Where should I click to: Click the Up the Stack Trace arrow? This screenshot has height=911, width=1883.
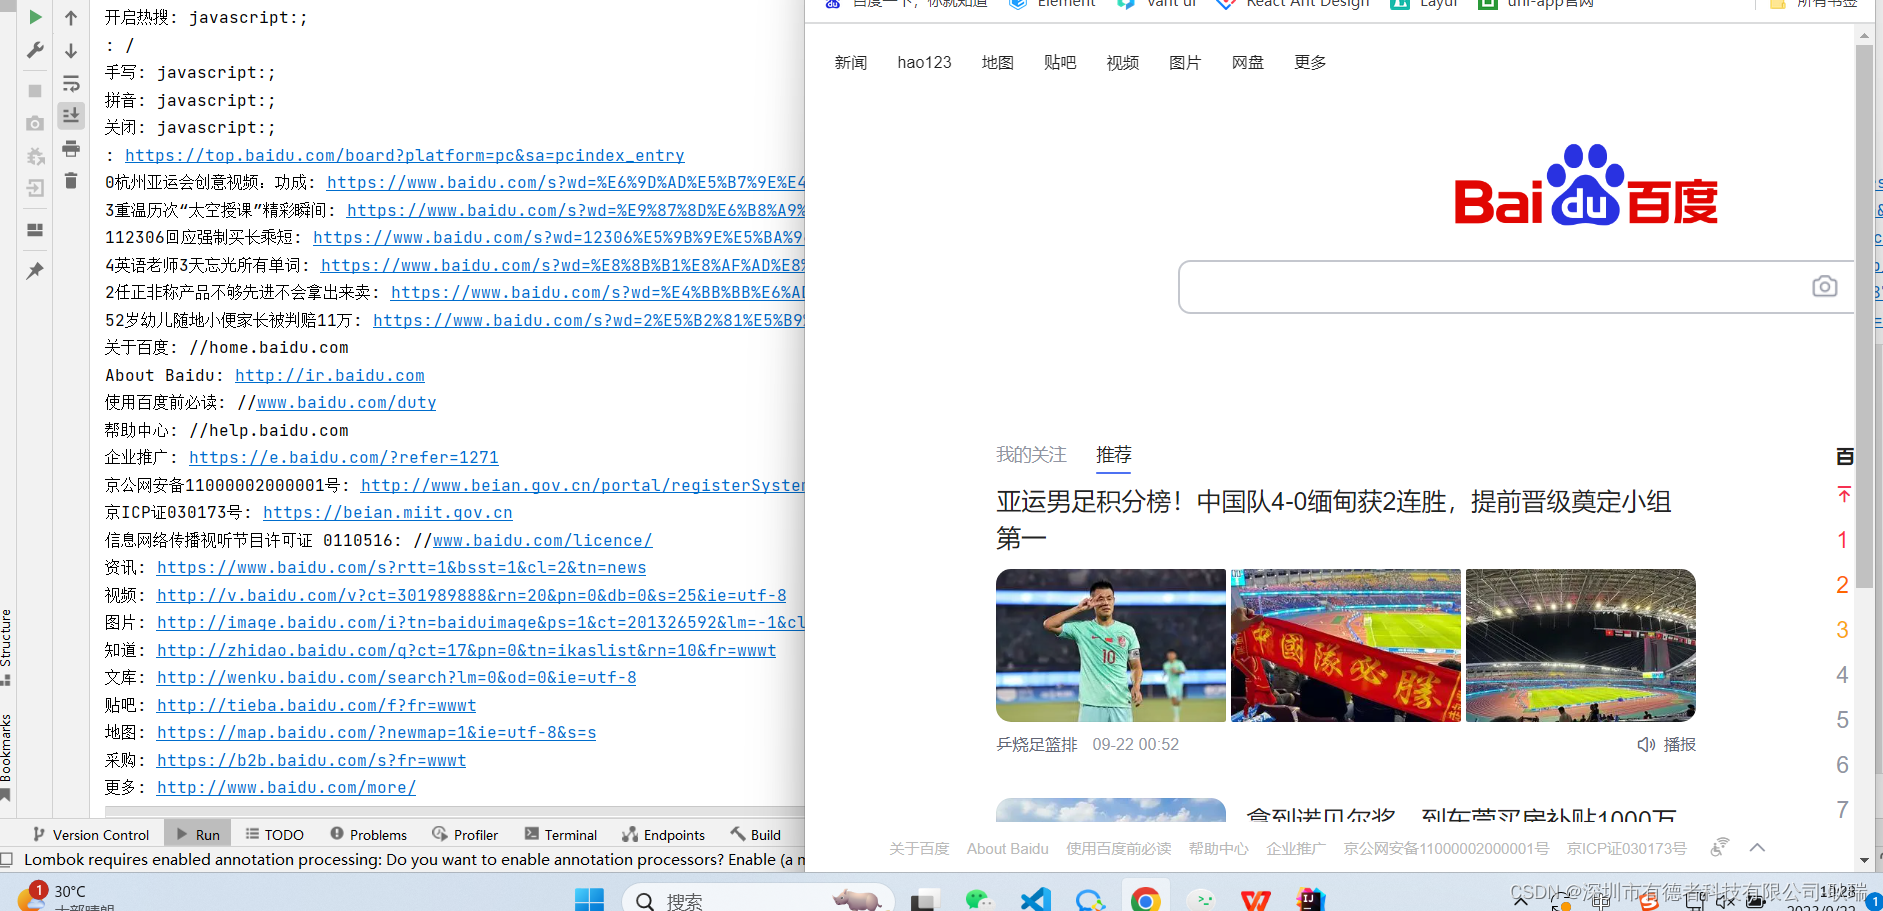point(71,18)
